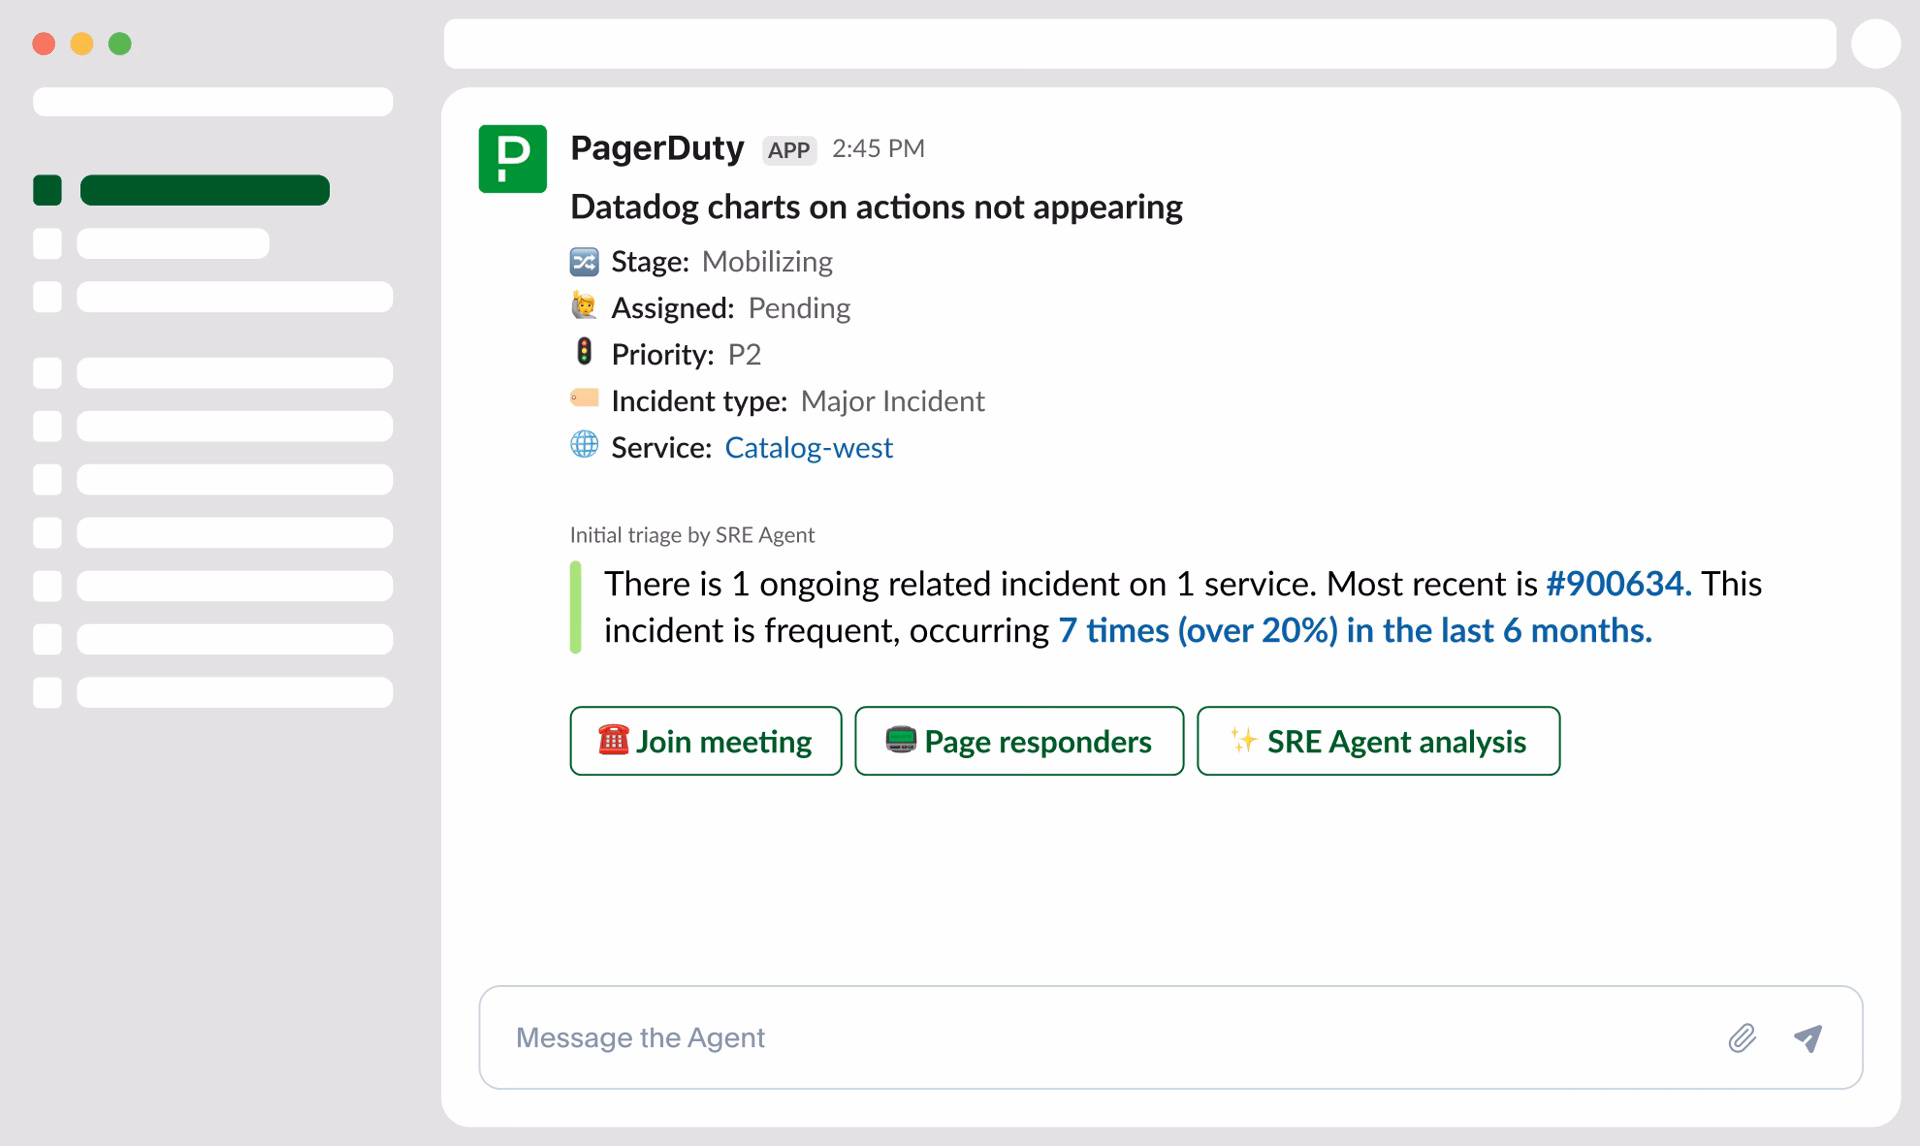Click the paperclip attachment icon
Screen dimensions: 1920x1146
[x=1743, y=1038]
